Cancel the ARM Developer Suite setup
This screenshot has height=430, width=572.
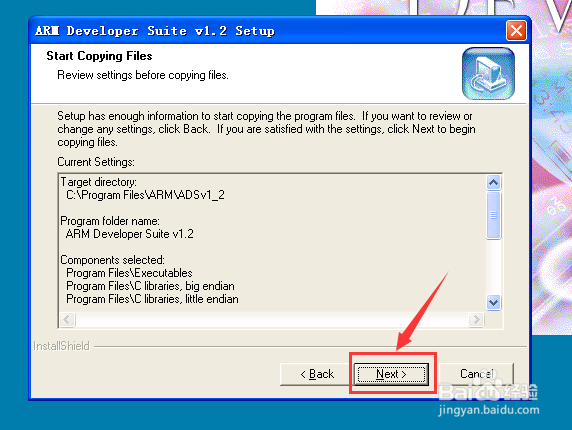pyautogui.click(x=477, y=374)
